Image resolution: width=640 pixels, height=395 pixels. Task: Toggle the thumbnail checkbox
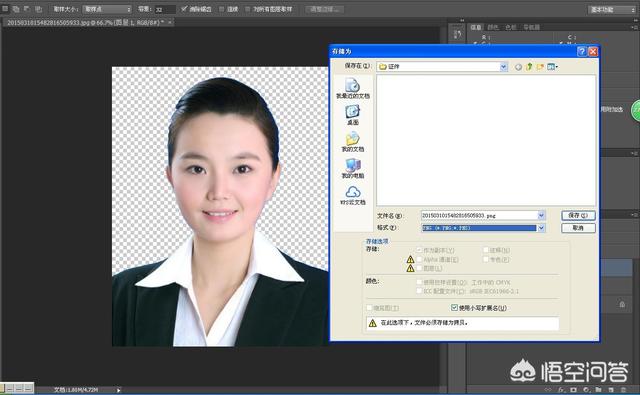369,308
